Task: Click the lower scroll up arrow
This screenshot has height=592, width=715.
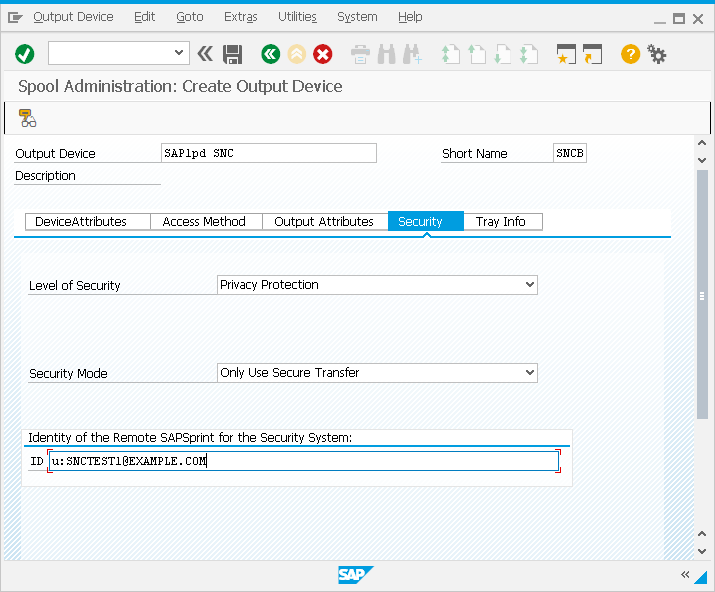Action: (x=702, y=534)
